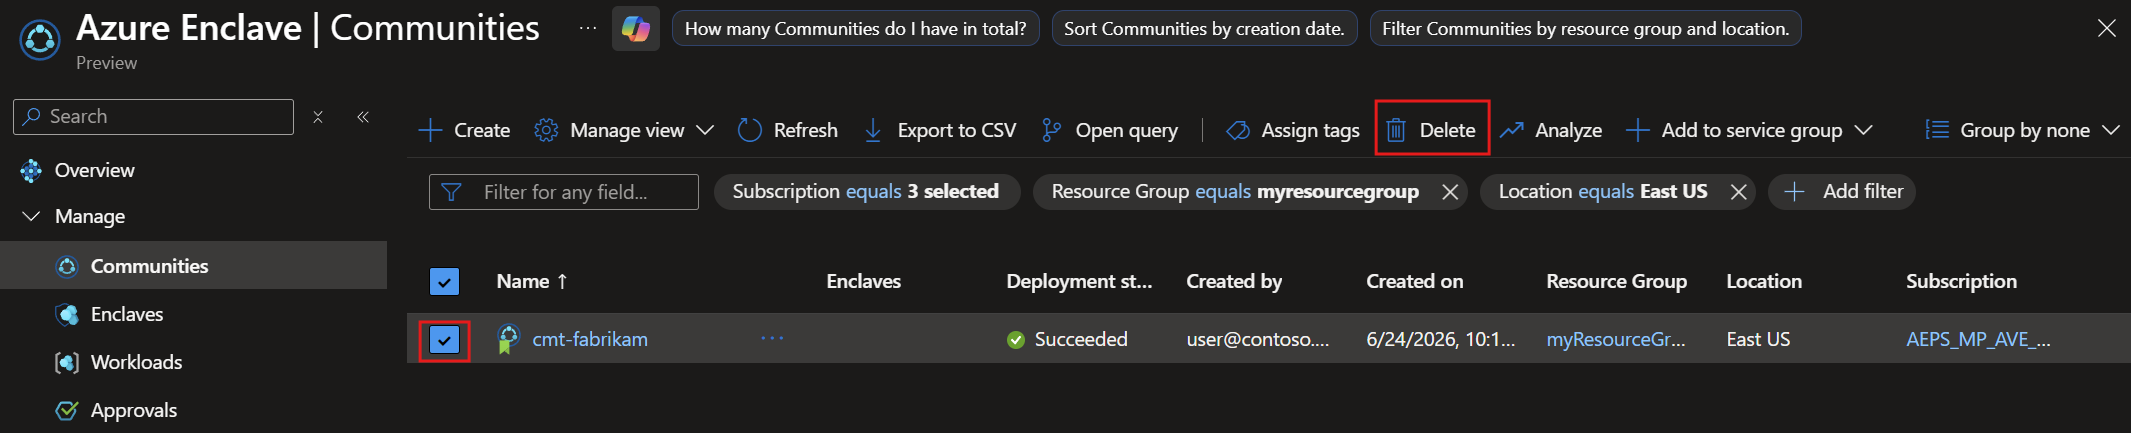Edit the Location equals East US filter

[1602, 192]
